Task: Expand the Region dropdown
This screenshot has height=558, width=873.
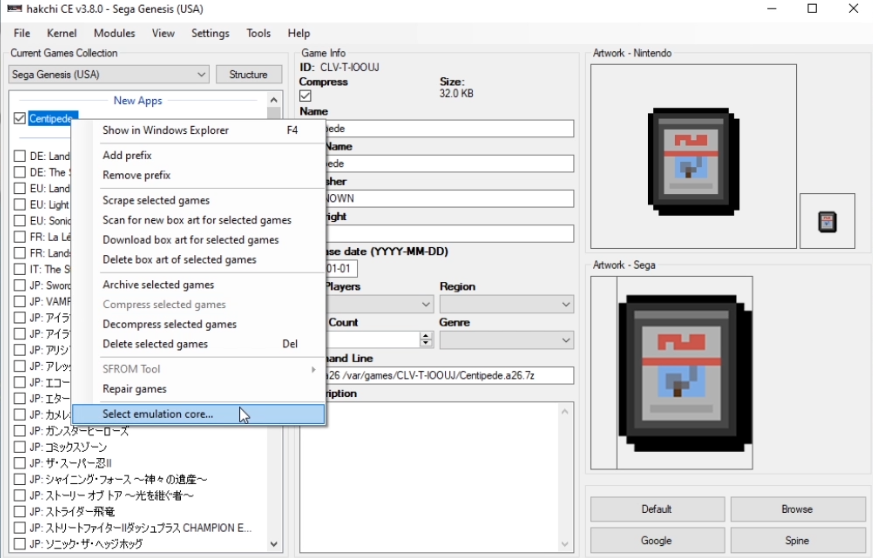Action: coord(507,305)
